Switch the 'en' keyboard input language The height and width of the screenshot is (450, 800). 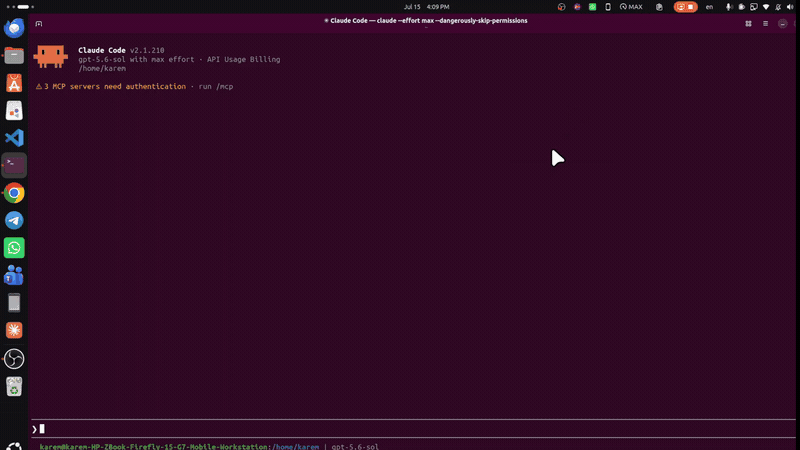pyautogui.click(x=709, y=7)
